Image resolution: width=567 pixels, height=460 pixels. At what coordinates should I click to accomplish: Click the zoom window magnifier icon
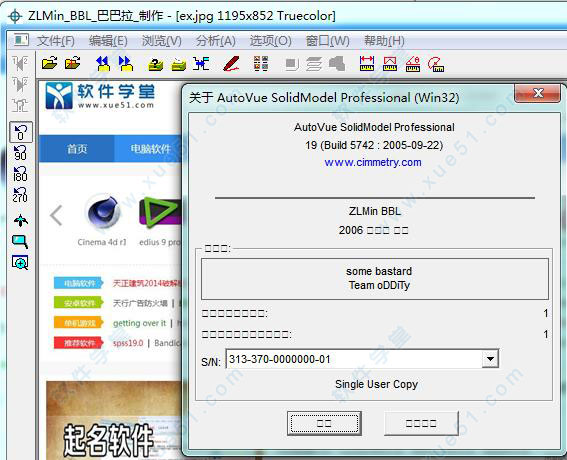(20, 241)
